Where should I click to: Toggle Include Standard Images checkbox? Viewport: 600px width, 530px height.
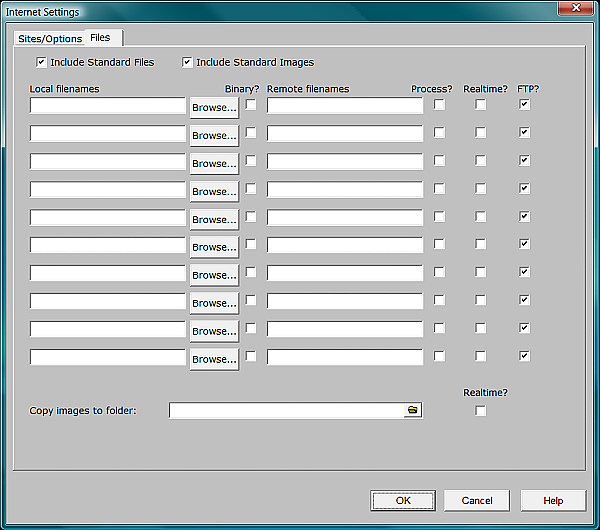[187, 62]
